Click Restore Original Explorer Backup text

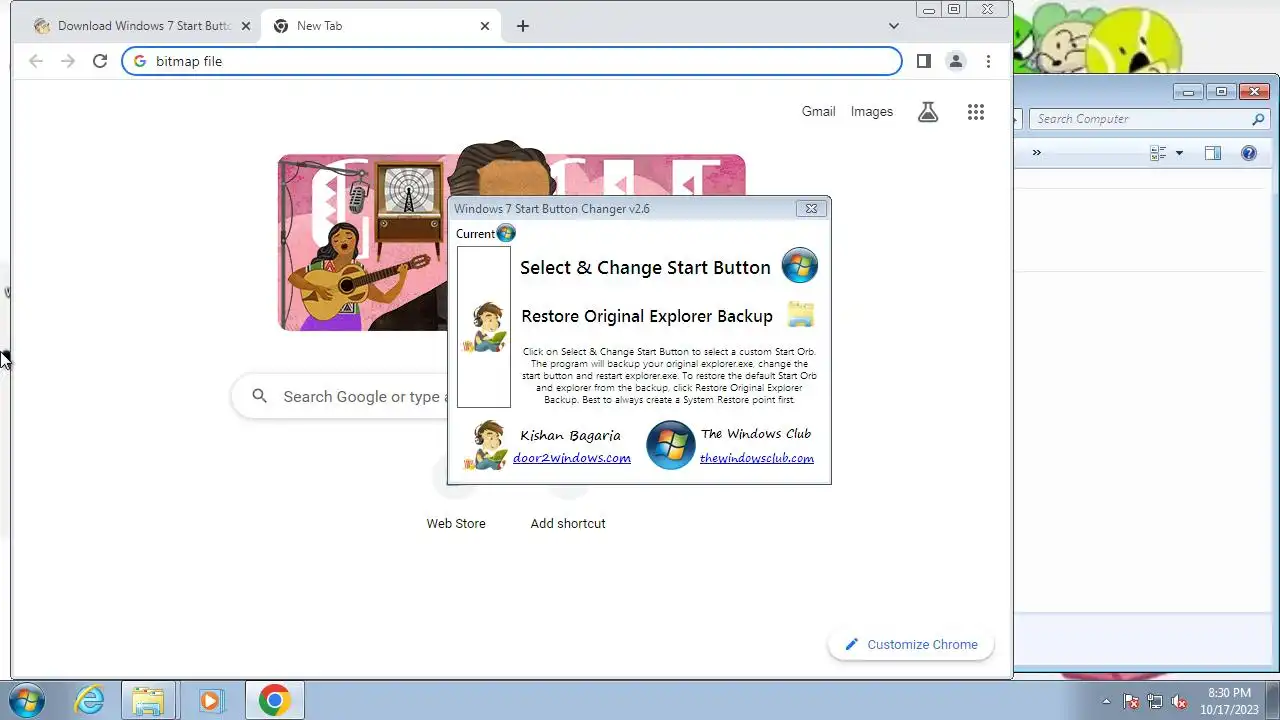coord(647,316)
